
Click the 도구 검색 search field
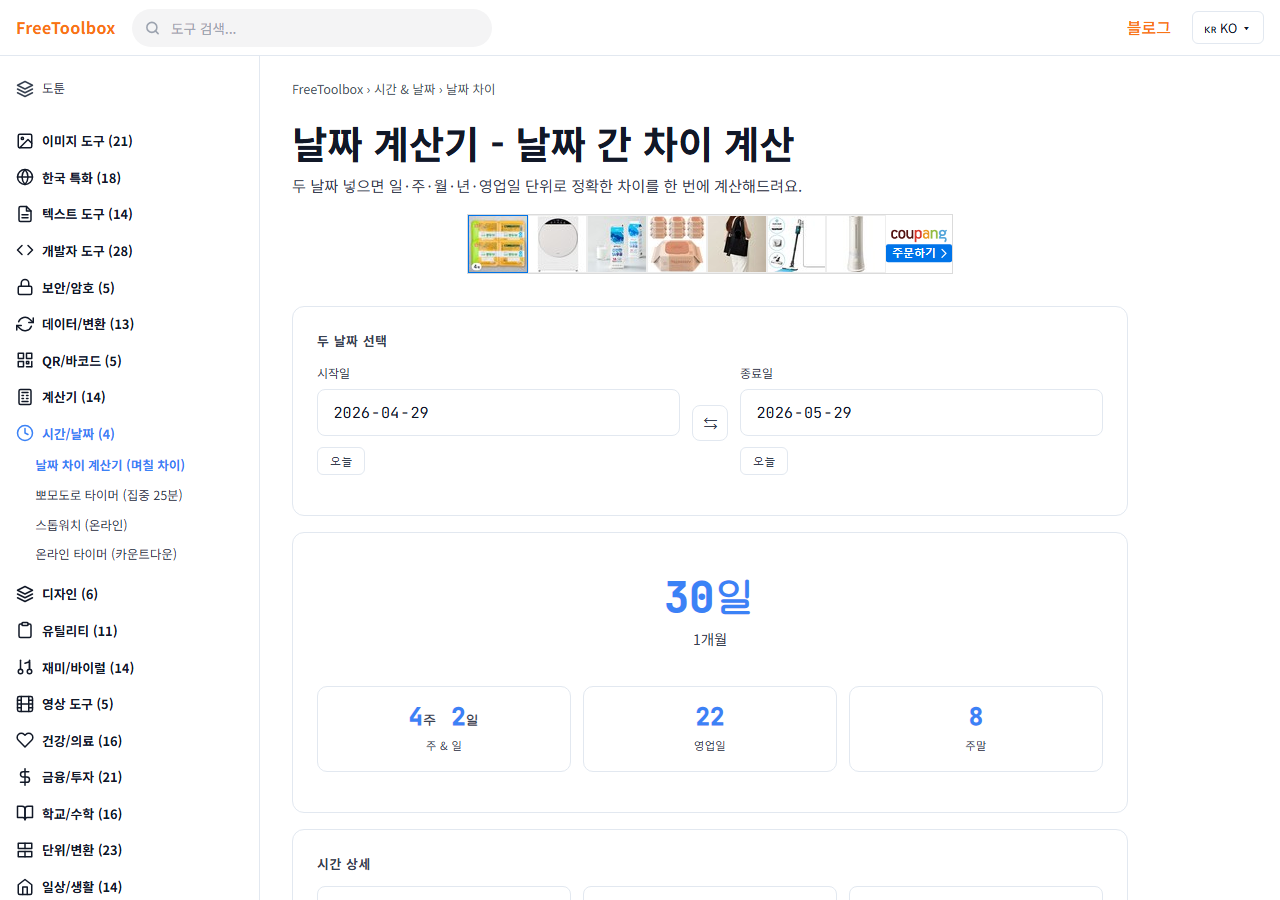tap(312, 28)
